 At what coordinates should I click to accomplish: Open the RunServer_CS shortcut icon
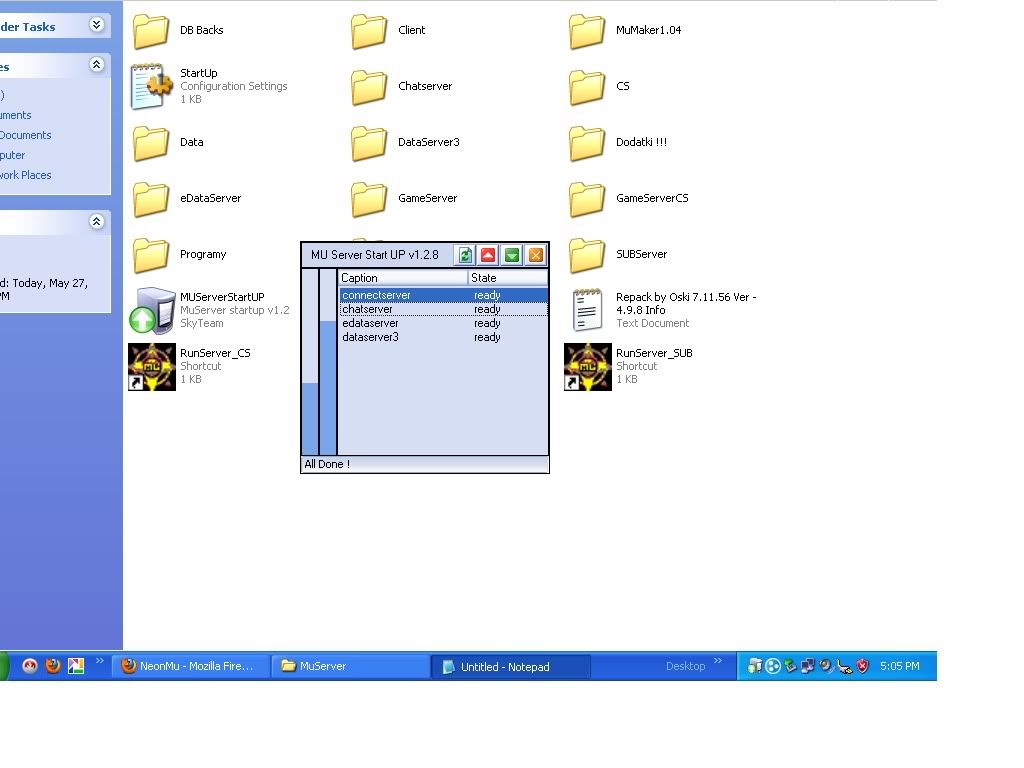tap(152, 367)
